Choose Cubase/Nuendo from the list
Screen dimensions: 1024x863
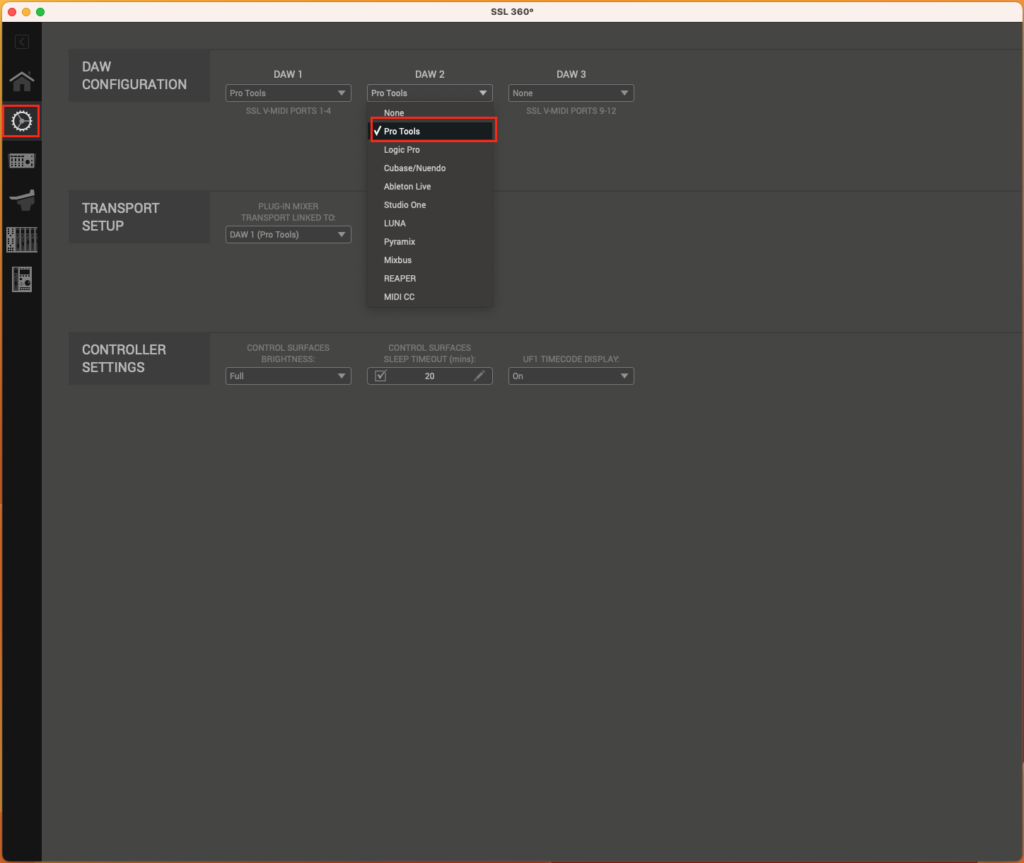(x=430, y=168)
